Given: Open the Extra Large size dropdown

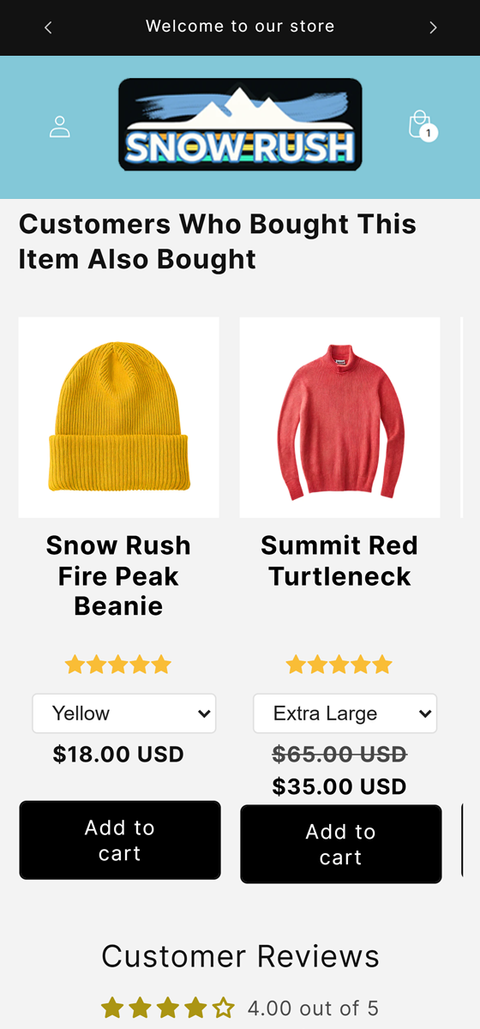Looking at the screenshot, I should coord(345,713).
